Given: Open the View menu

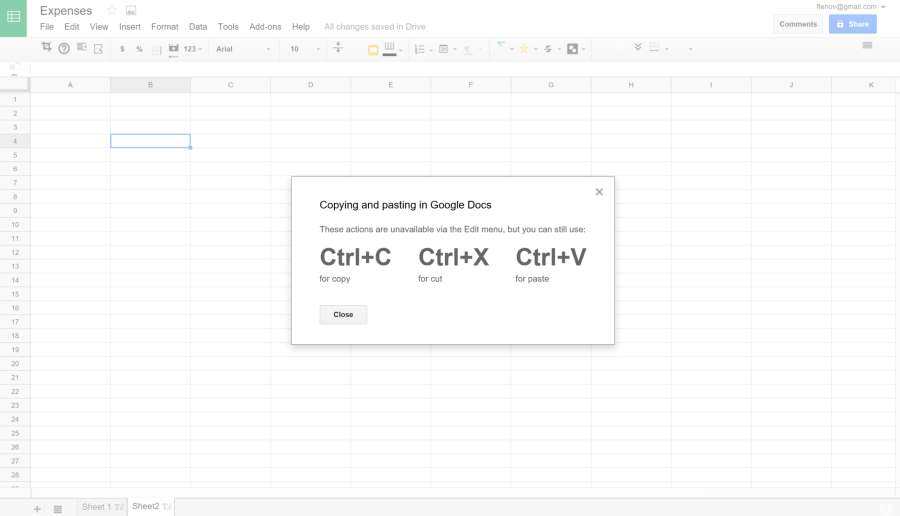Looking at the screenshot, I should pyautogui.click(x=99, y=27).
